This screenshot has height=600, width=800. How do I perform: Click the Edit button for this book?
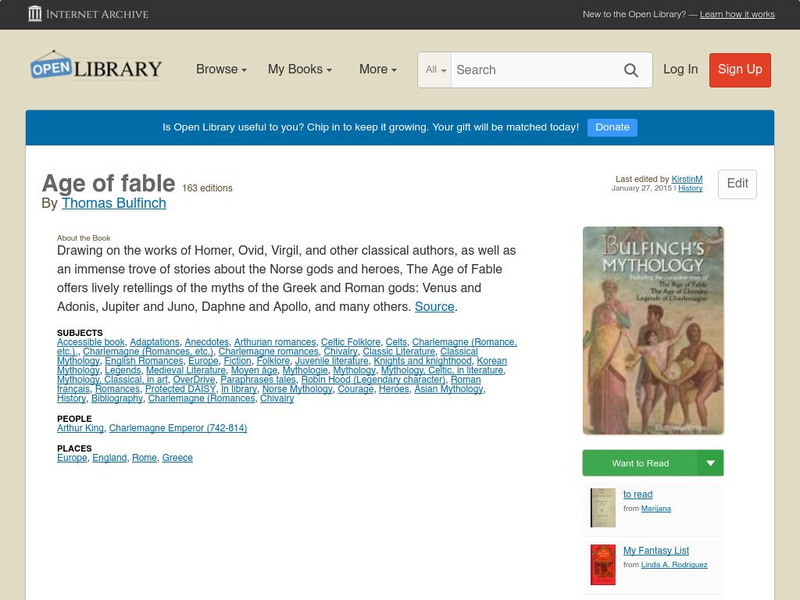coord(737,183)
